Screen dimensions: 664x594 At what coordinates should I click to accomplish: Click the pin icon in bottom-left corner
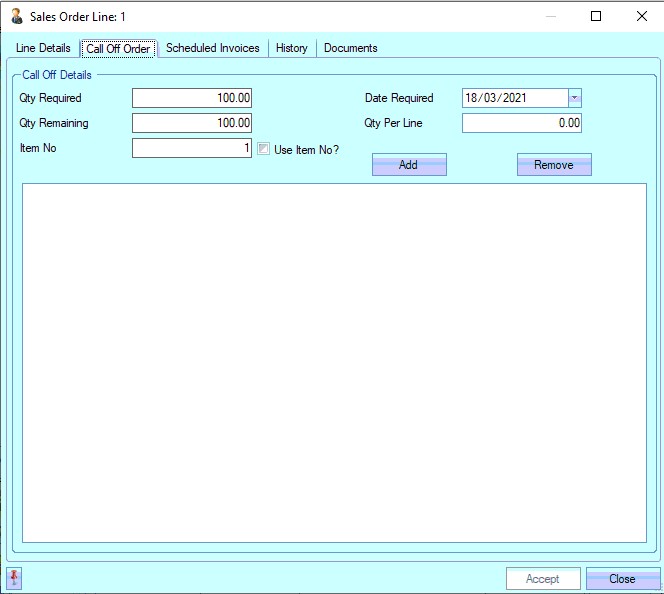pos(14,578)
